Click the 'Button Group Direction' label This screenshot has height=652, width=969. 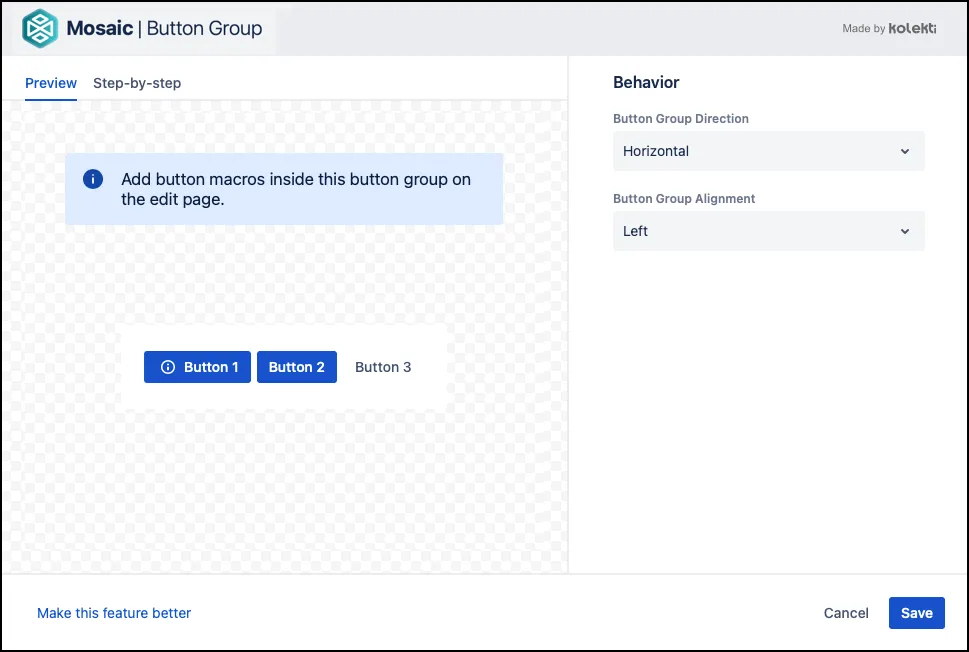coord(680,119)
